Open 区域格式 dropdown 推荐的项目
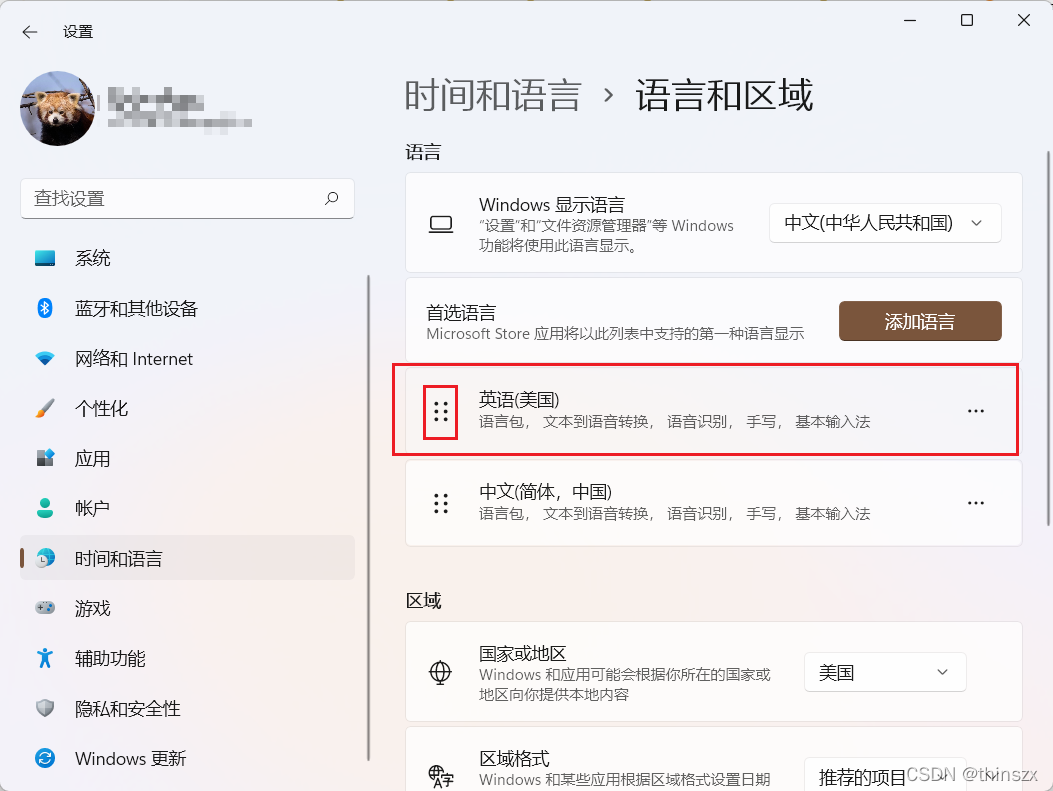1053x791 pixels. pyautogui.click(x=885, y=777)
